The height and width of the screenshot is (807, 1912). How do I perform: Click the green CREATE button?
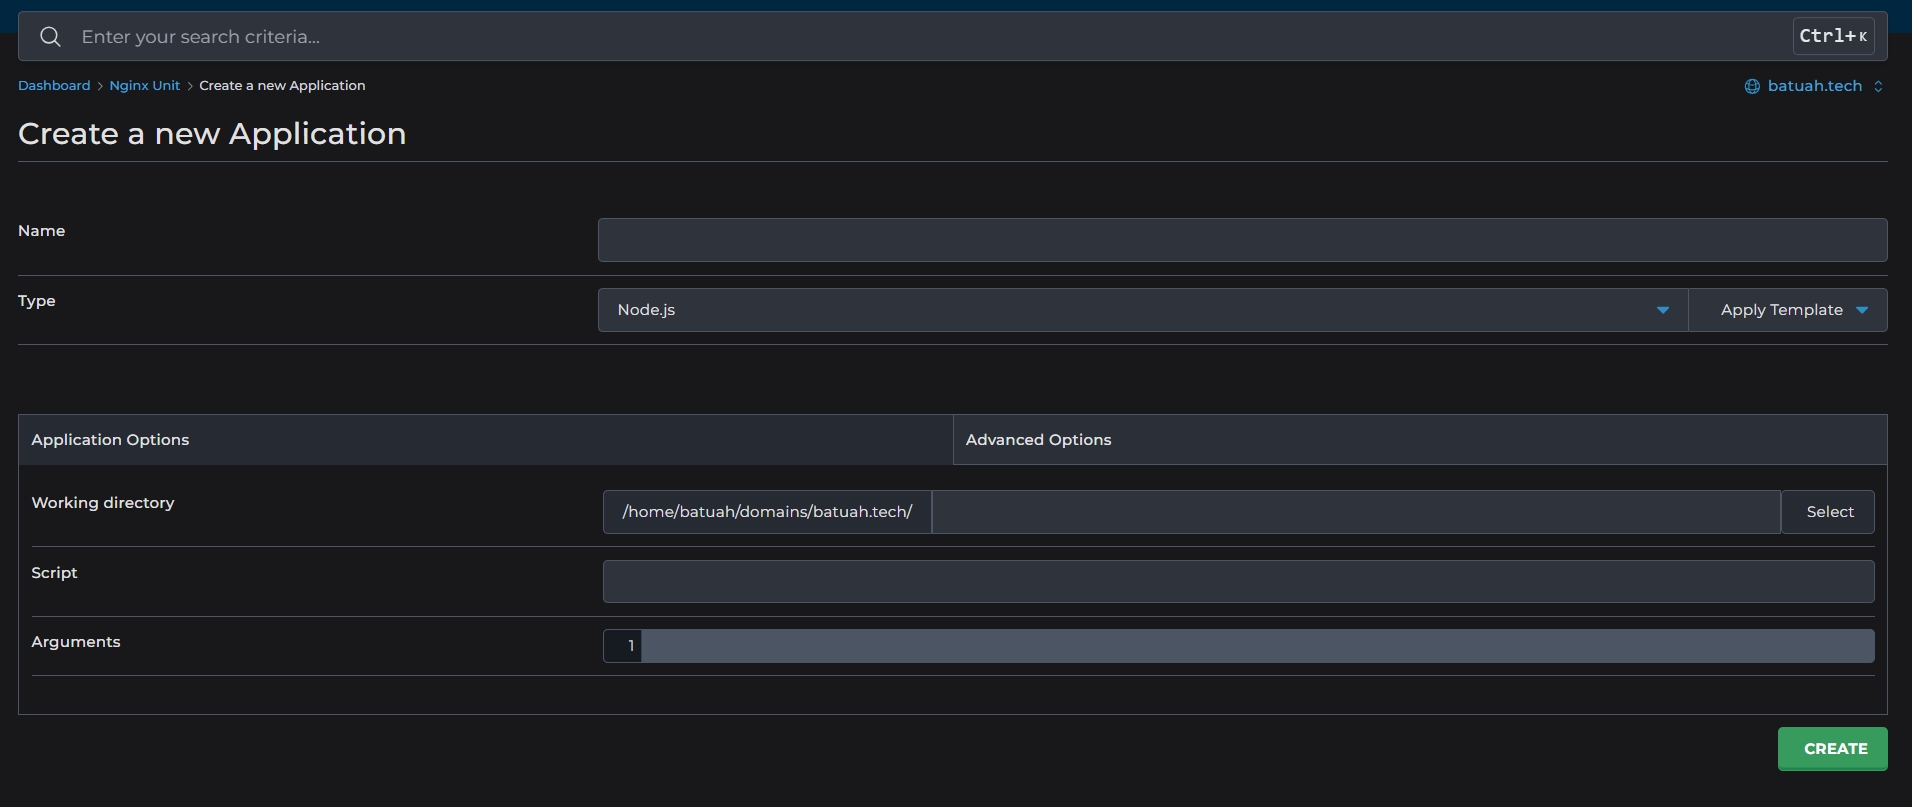pos(1832,749)
